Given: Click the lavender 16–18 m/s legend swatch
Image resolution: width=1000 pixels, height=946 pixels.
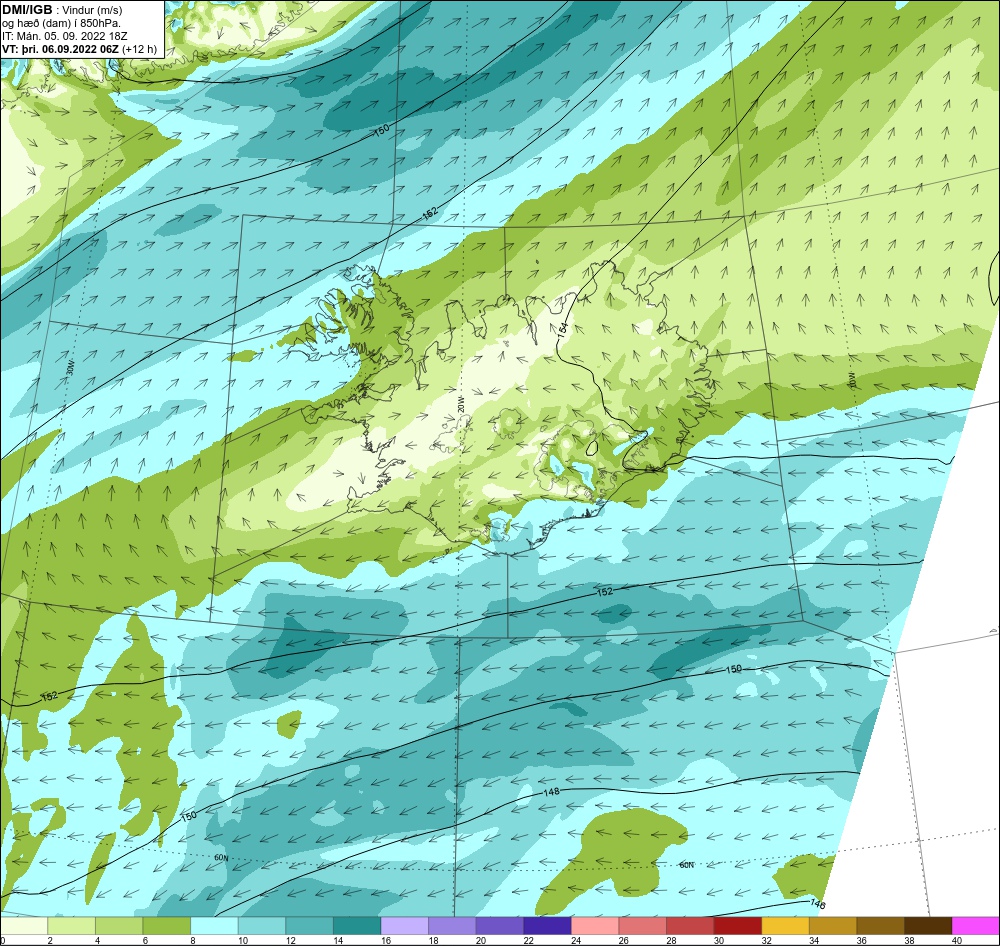Looking at the screenshot, I should (x=404, y=926).
